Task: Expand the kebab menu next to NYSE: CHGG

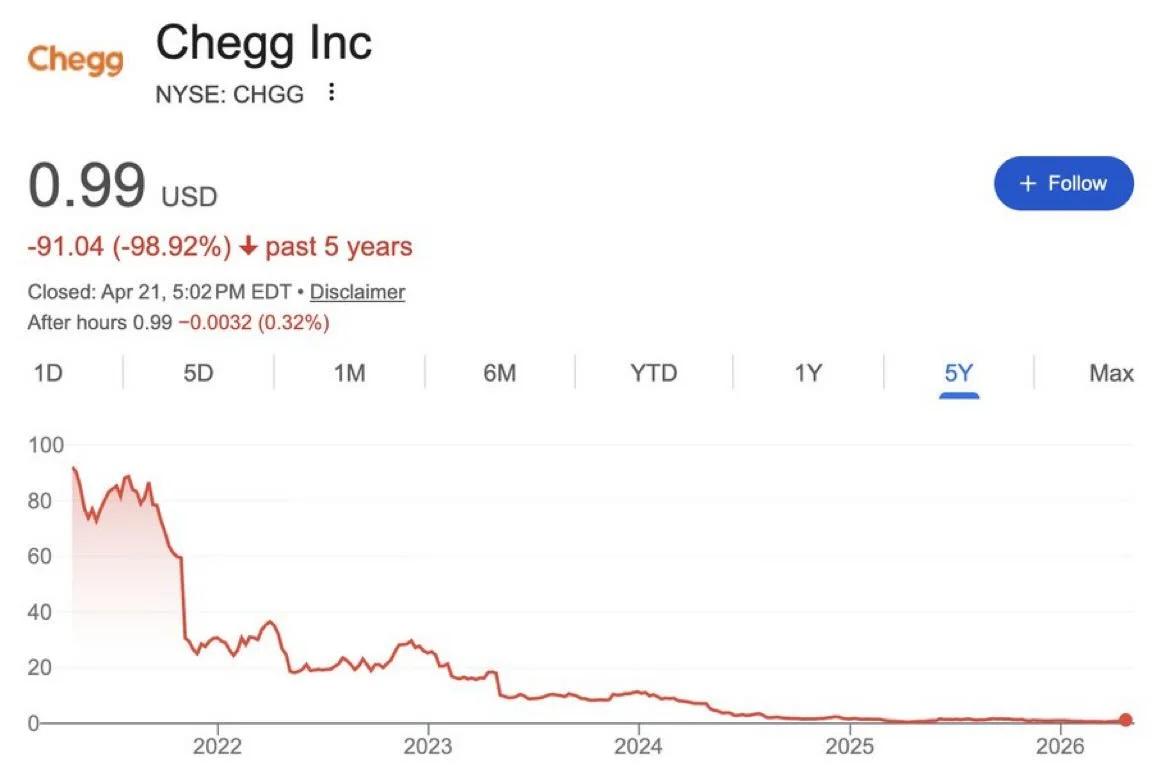Action: [331, 93]
